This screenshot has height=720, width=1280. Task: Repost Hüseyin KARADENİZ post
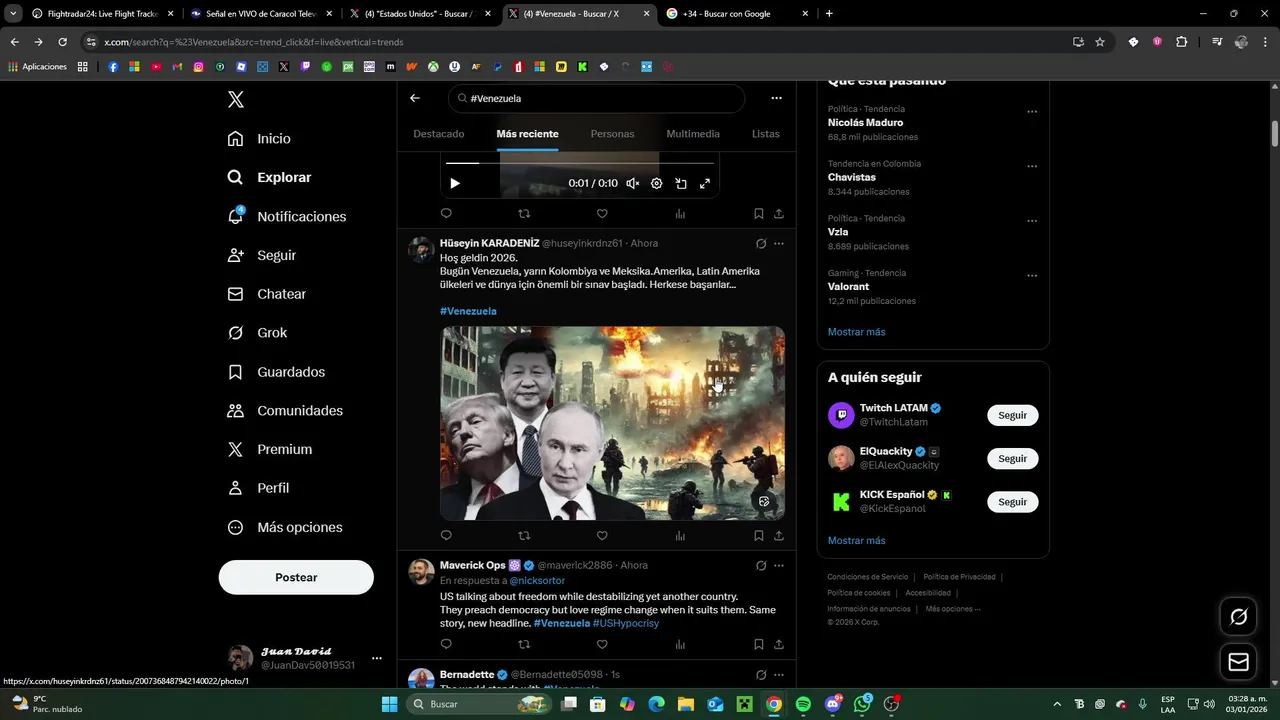524,535
